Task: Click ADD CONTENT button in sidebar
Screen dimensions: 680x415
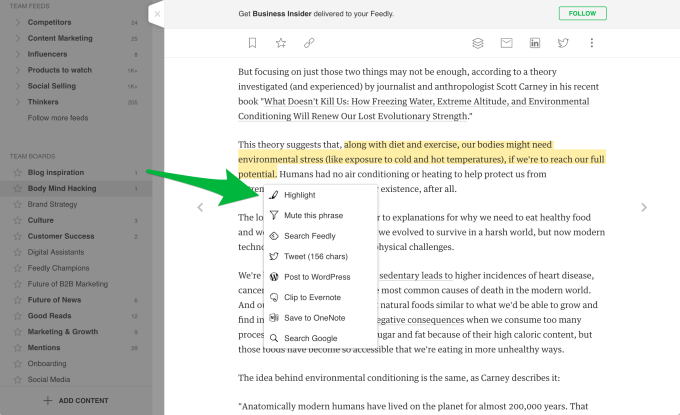Action: (76, 401)
